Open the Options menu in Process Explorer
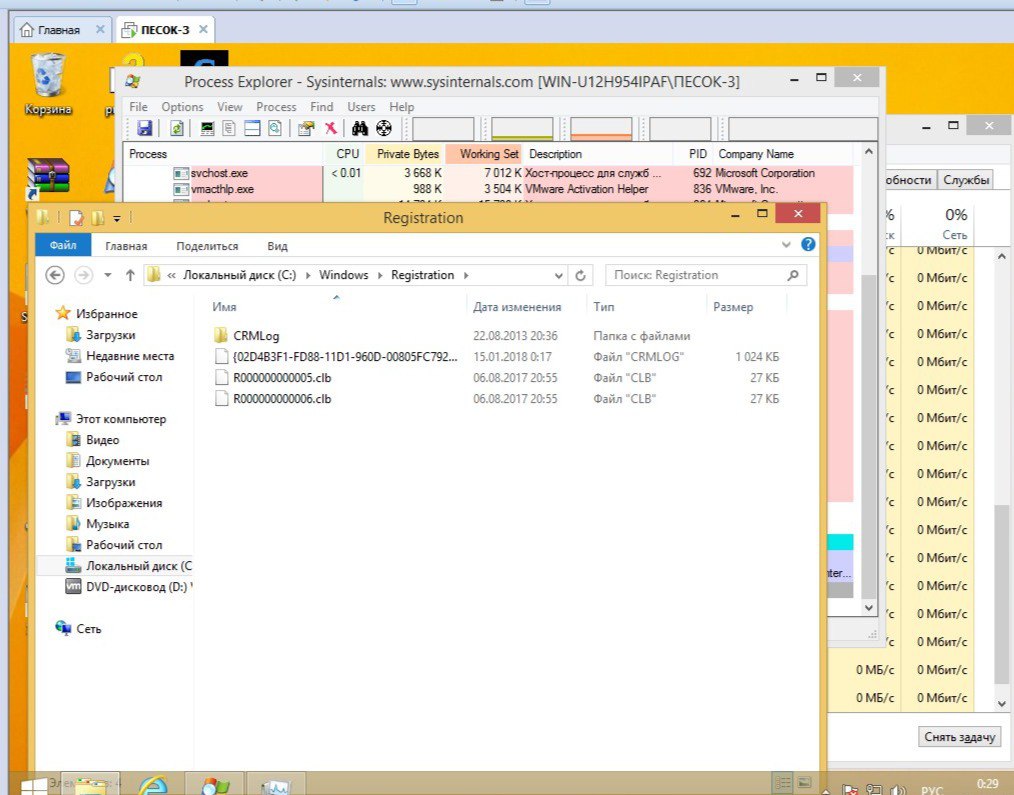Screen dimensions: 1014x795 click(x=182, y=107)
